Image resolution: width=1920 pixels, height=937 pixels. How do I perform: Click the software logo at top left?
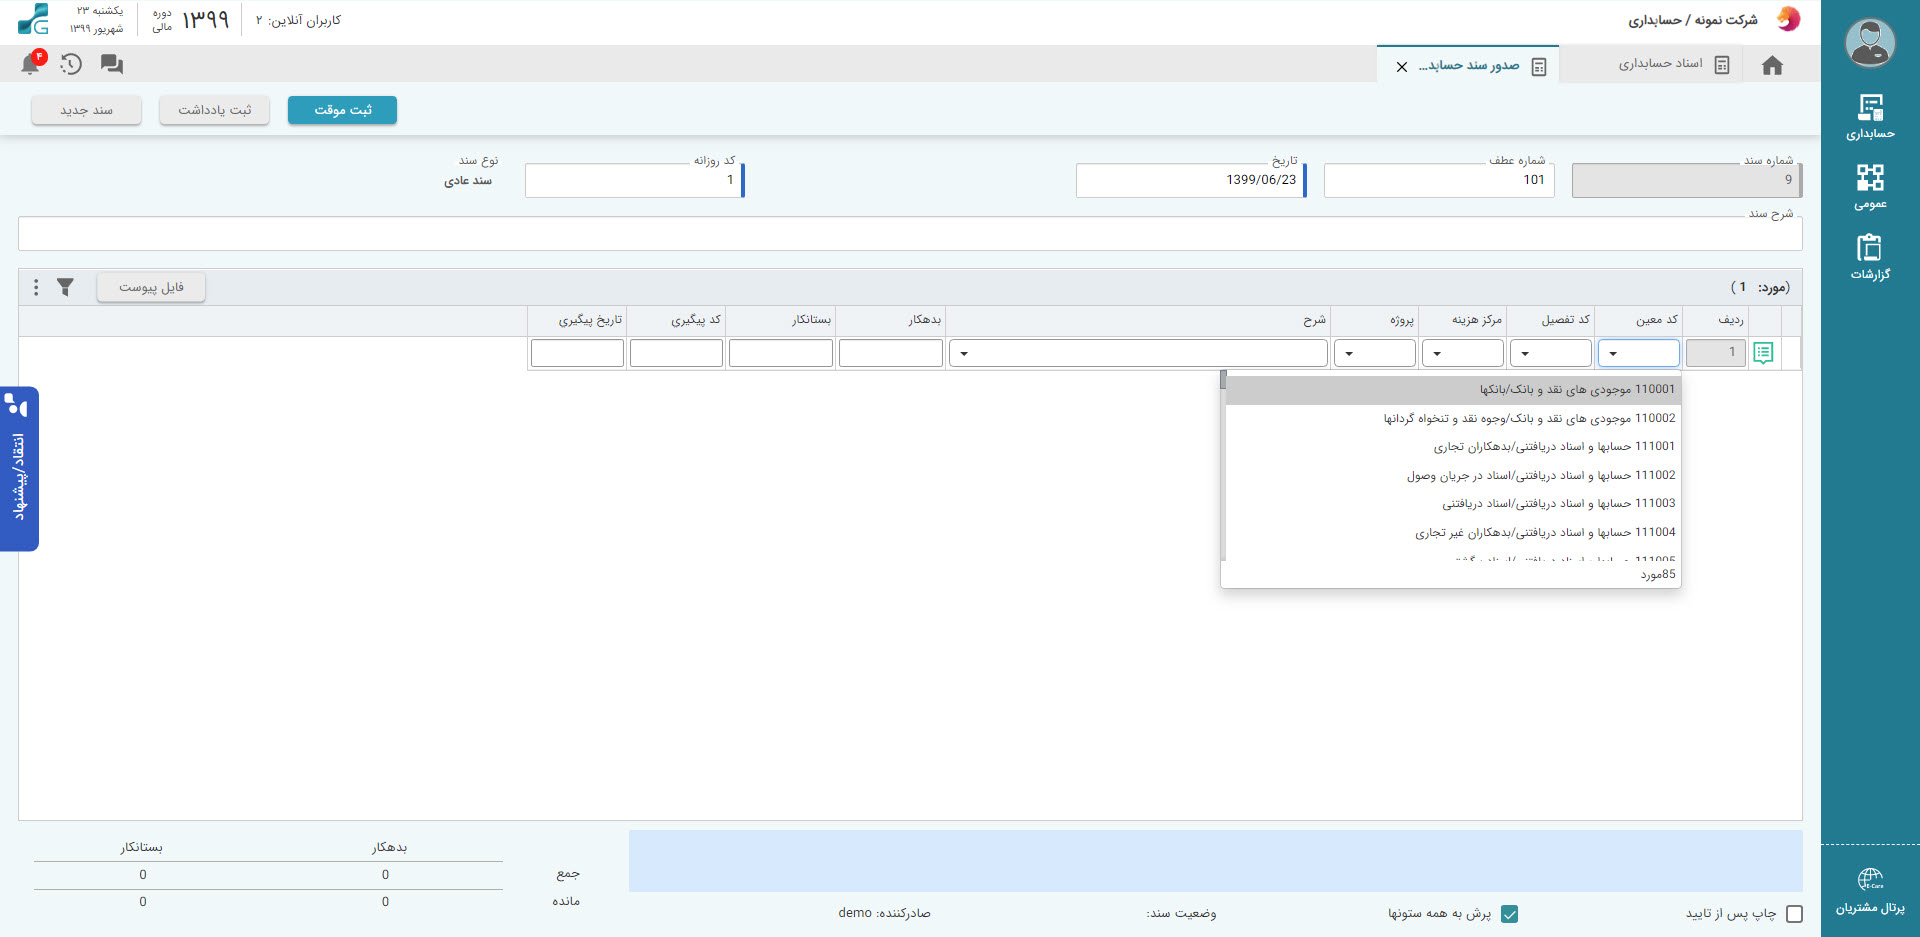pos(33,19)
